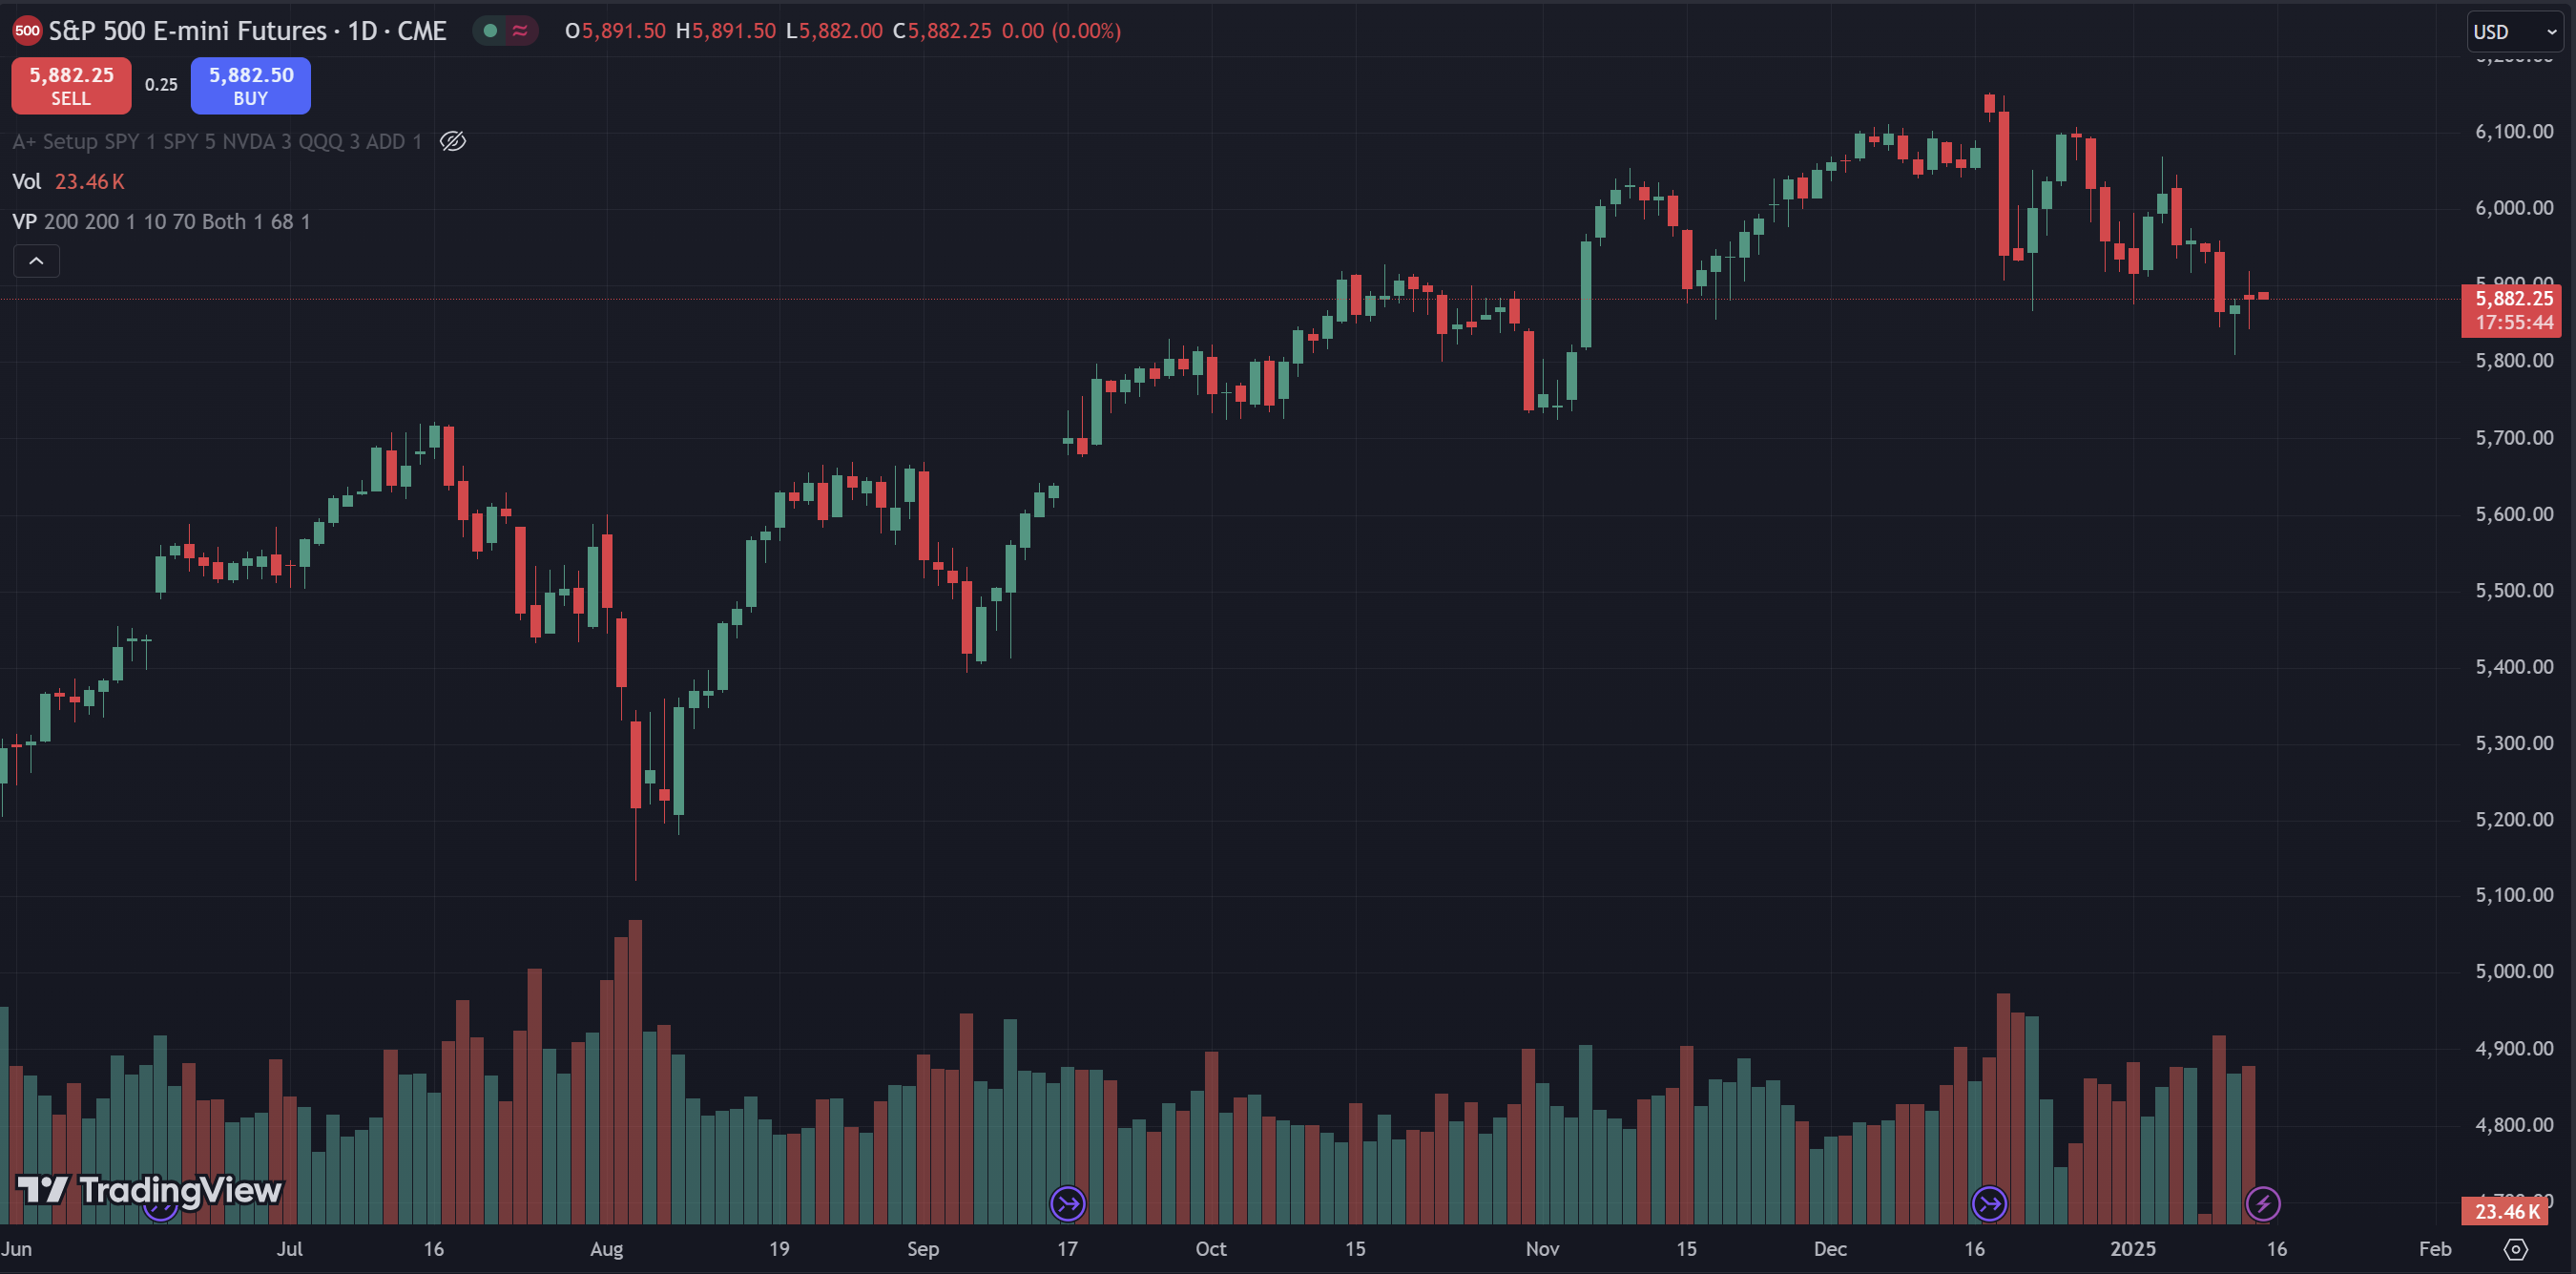
Task: Select the Vol indicator legend
Action: point(27,181)
